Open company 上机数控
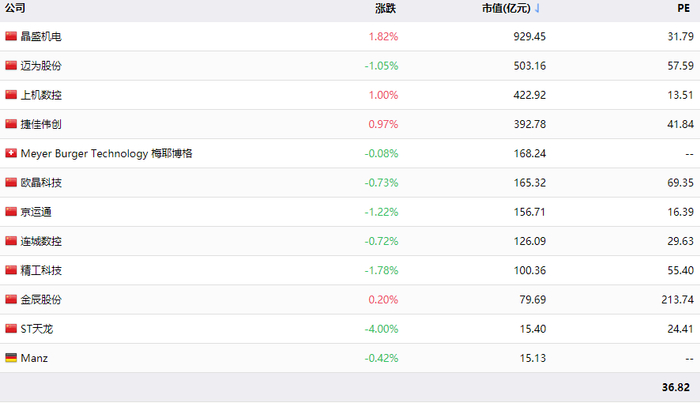 click(41, 95)
